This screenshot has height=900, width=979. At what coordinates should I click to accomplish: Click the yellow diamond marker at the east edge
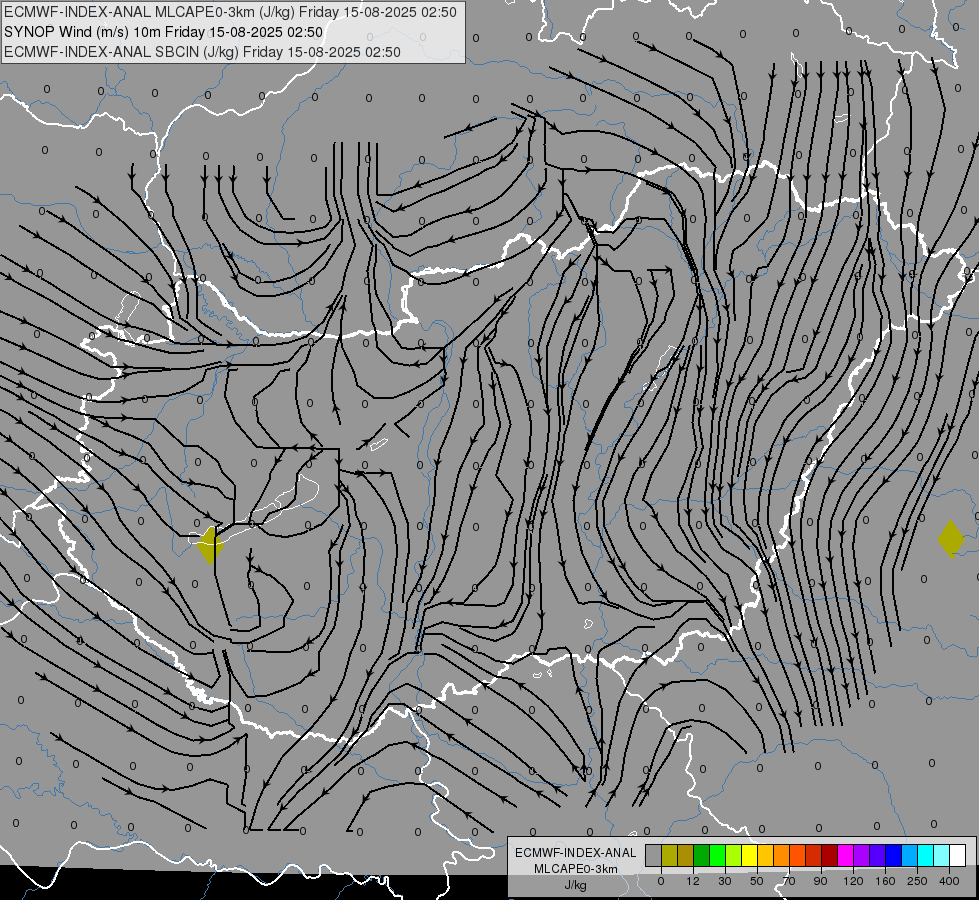pos(951,539)
